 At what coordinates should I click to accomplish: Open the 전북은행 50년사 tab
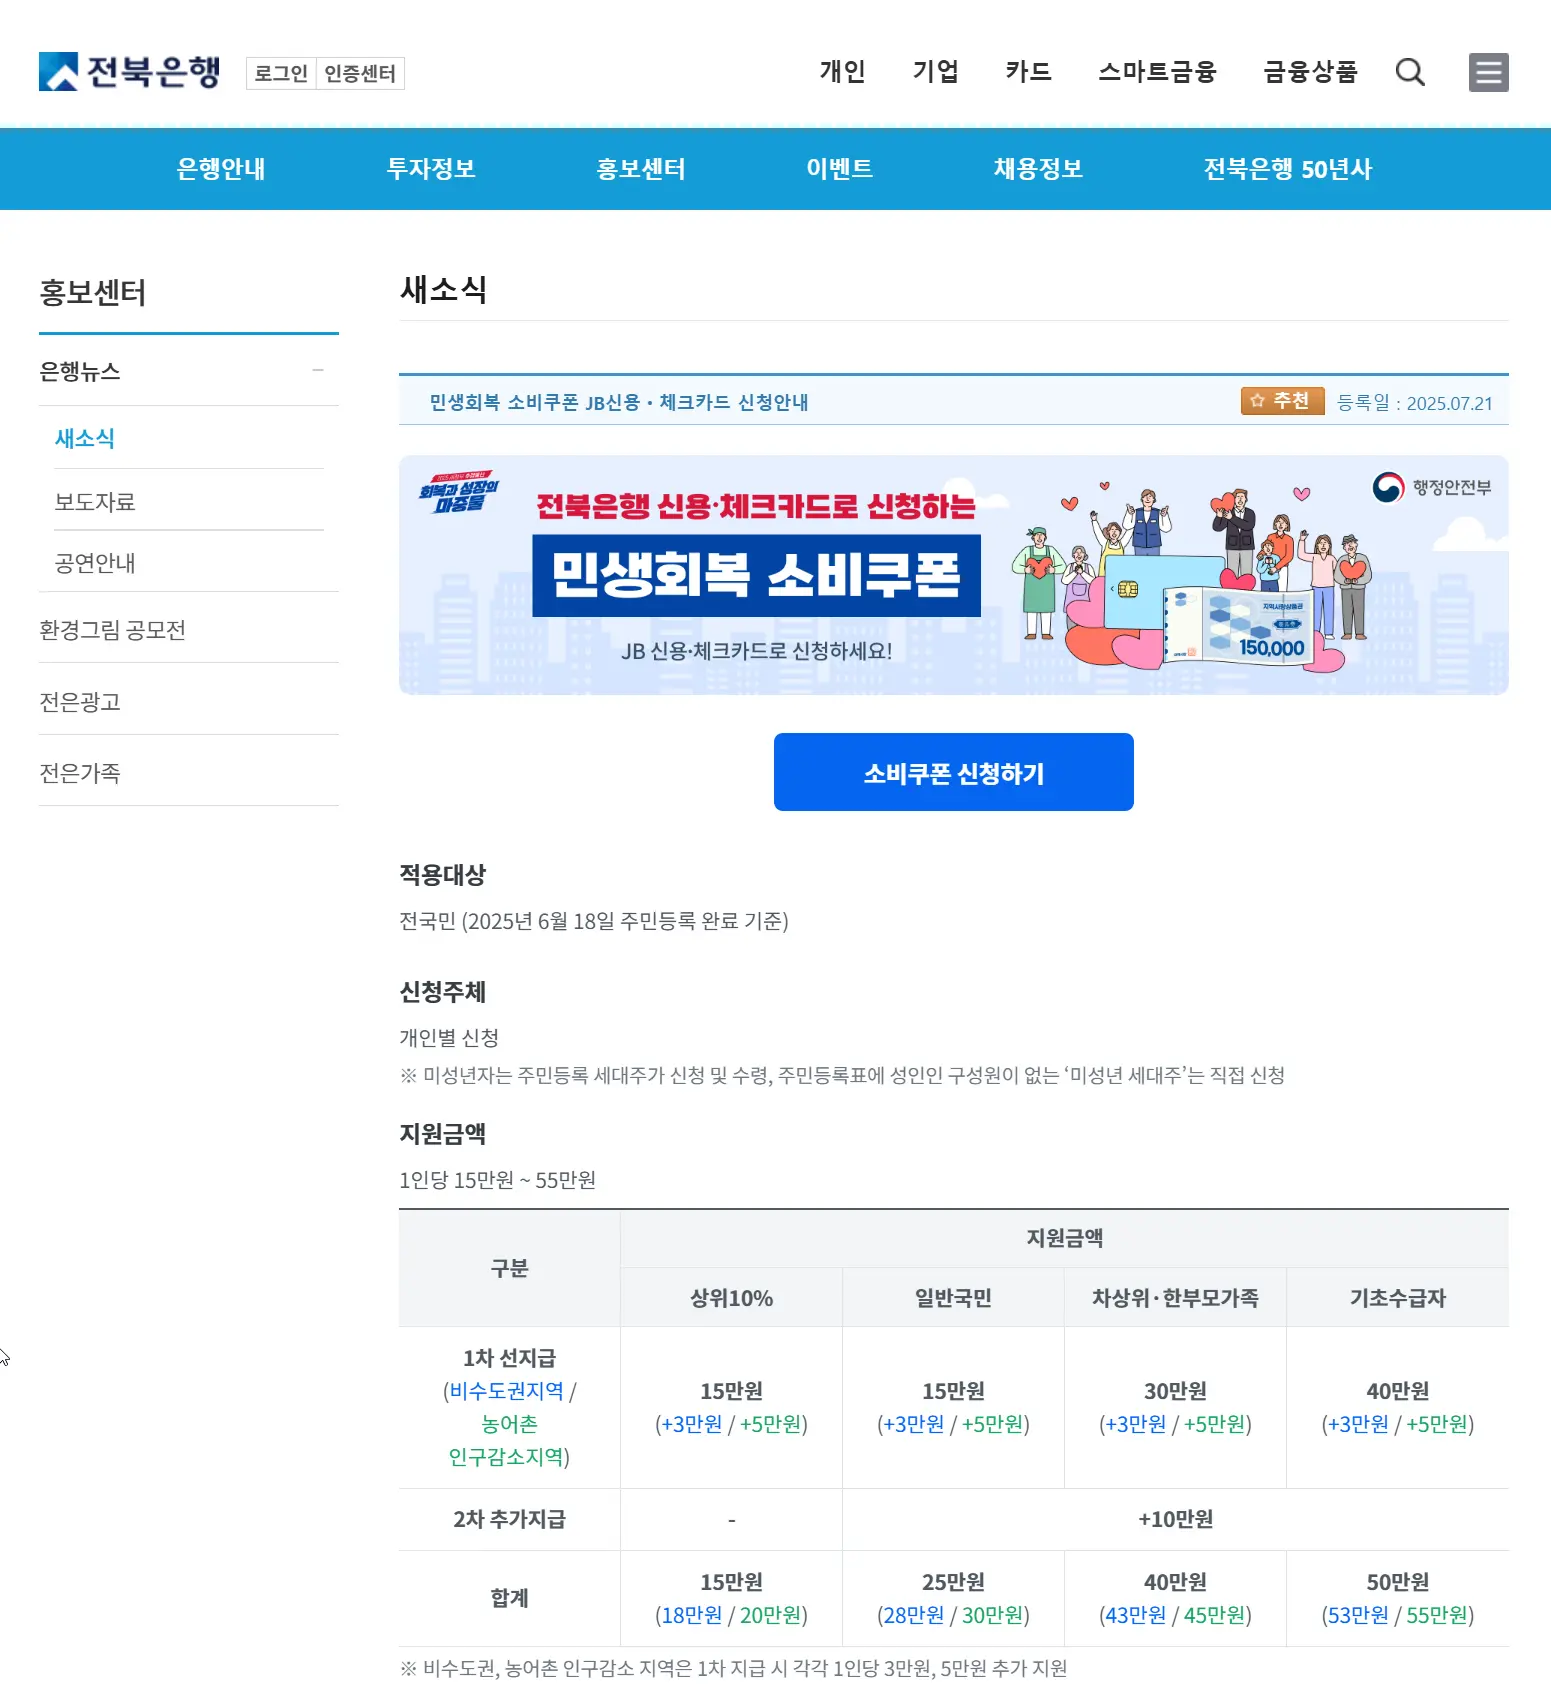(1288, 169)
